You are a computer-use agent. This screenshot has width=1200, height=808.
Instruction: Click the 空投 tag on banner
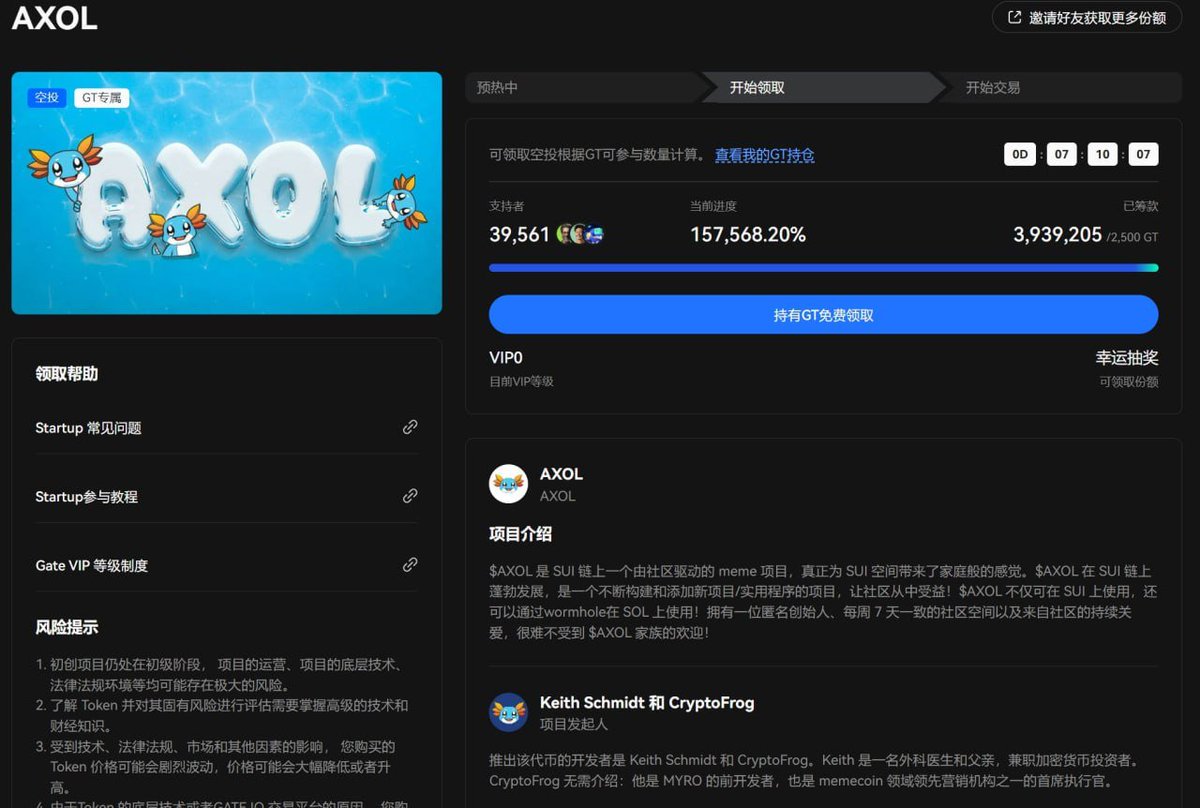point(47,97)
